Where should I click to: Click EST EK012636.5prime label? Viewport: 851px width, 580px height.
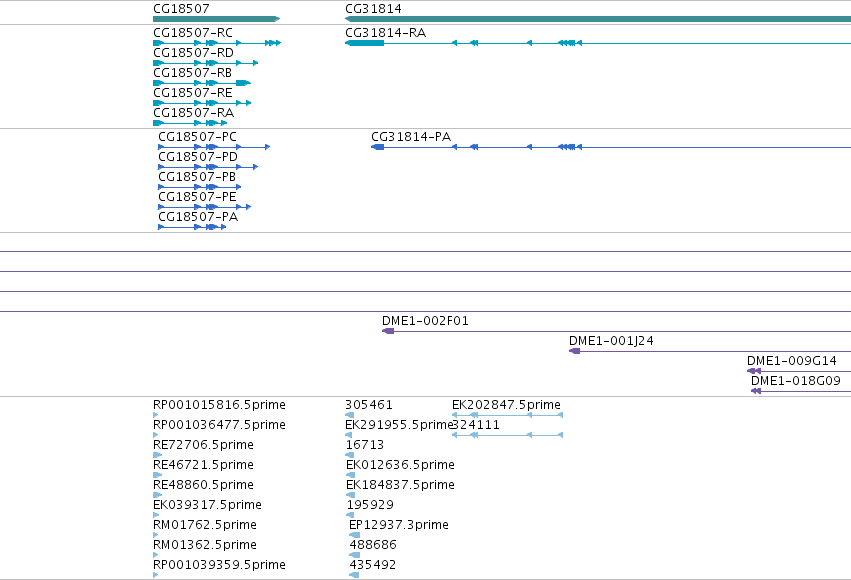point(400,465)
